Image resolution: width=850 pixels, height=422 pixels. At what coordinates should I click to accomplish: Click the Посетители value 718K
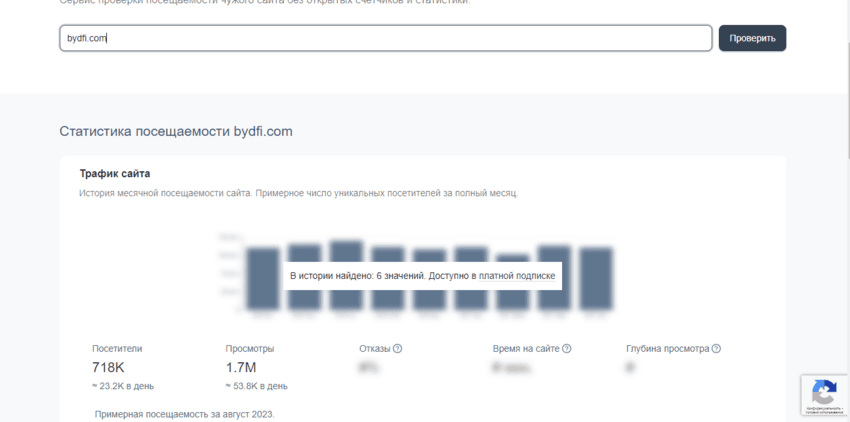107,368
